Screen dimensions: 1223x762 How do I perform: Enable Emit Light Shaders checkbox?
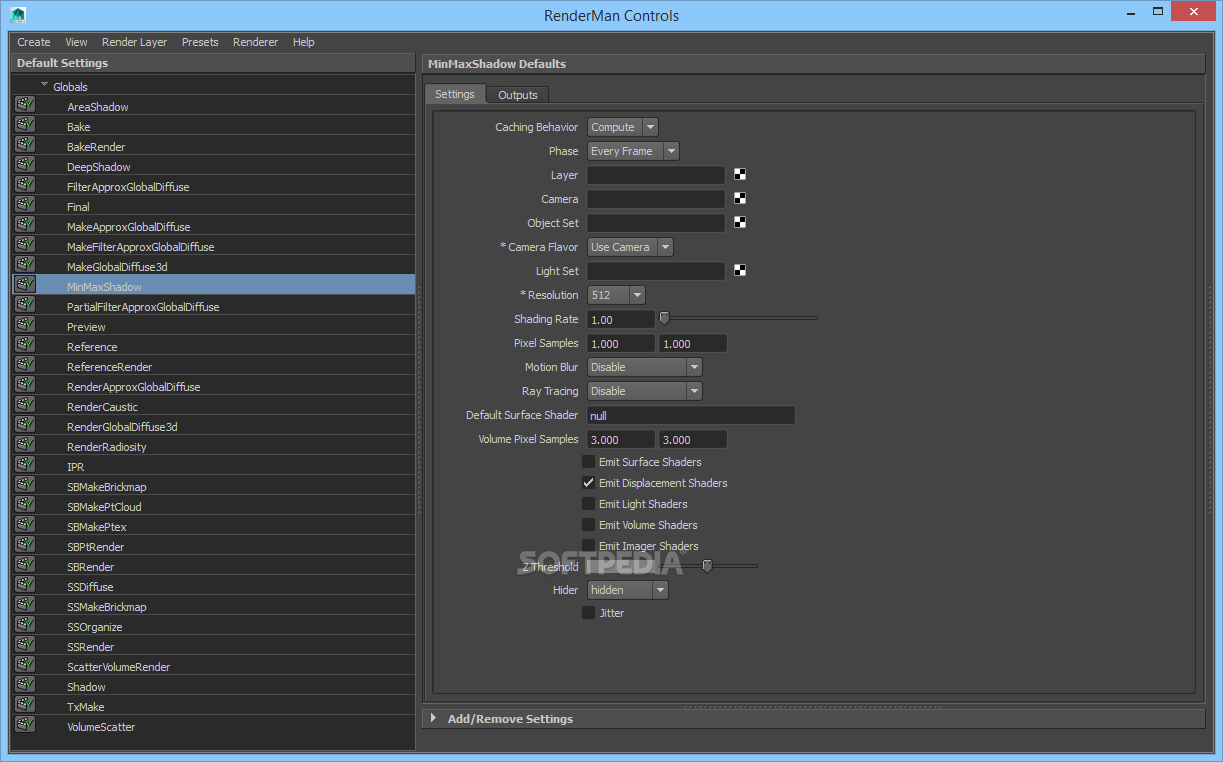coord(588,504)
